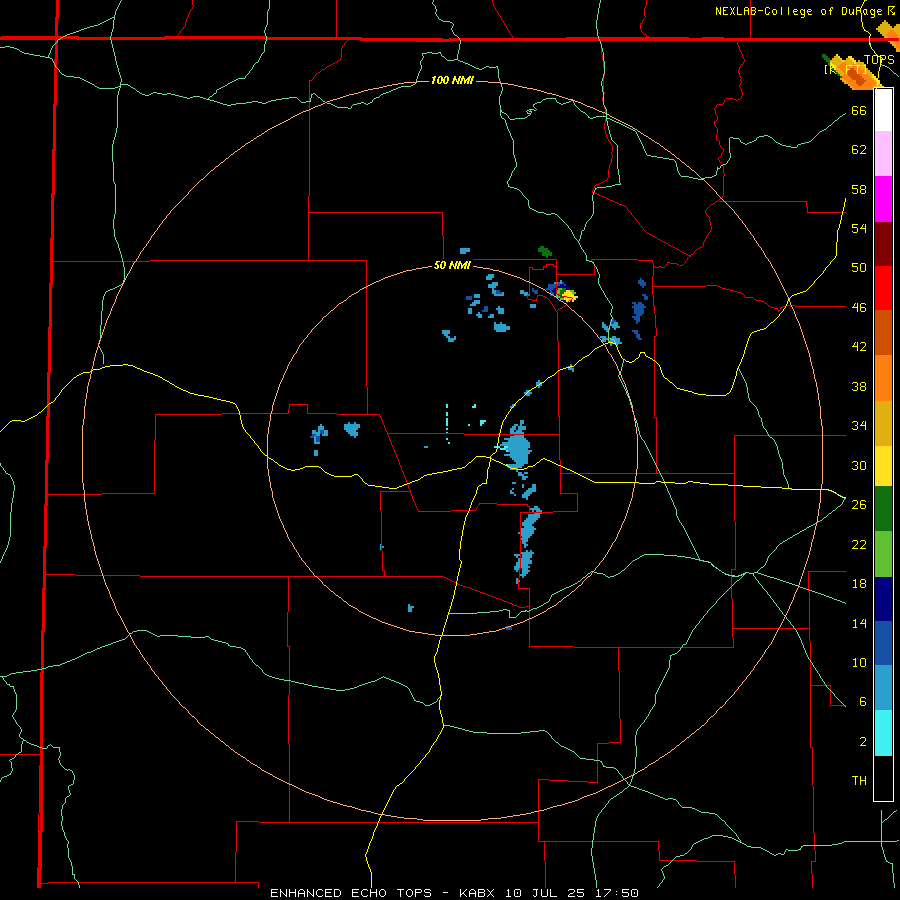Click the navy 14-18 scale segment
This screenshot has height=900, width=900.
[883, 599]
